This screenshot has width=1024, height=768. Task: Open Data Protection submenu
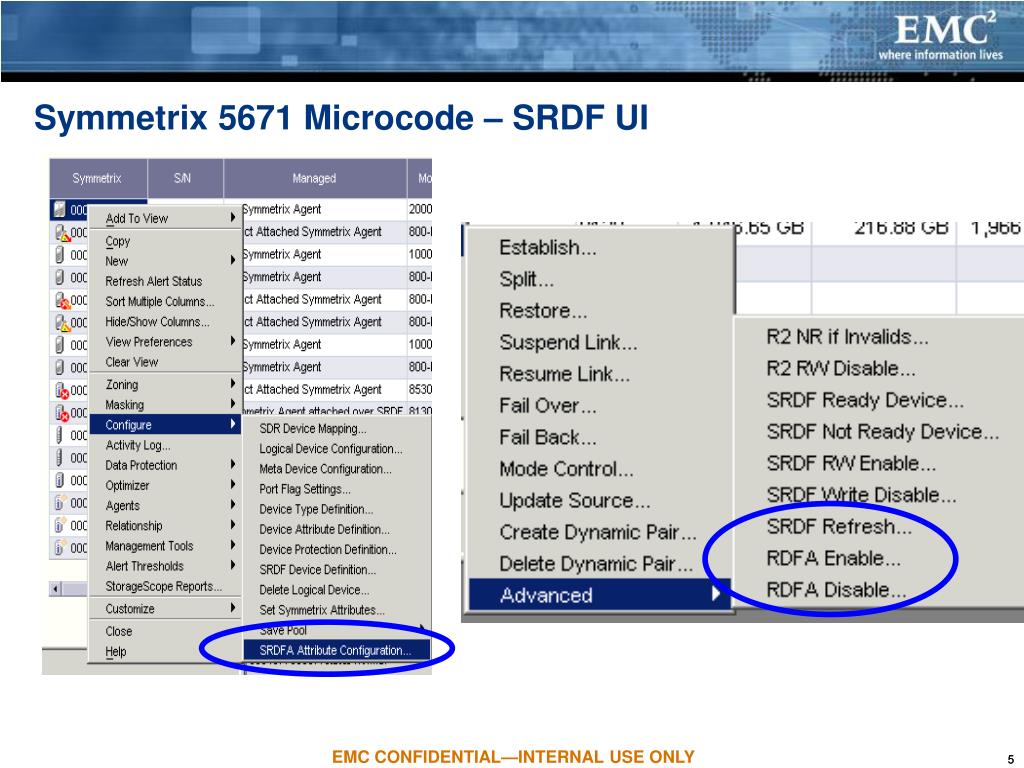pyautogui.click(x=165, y=466)
